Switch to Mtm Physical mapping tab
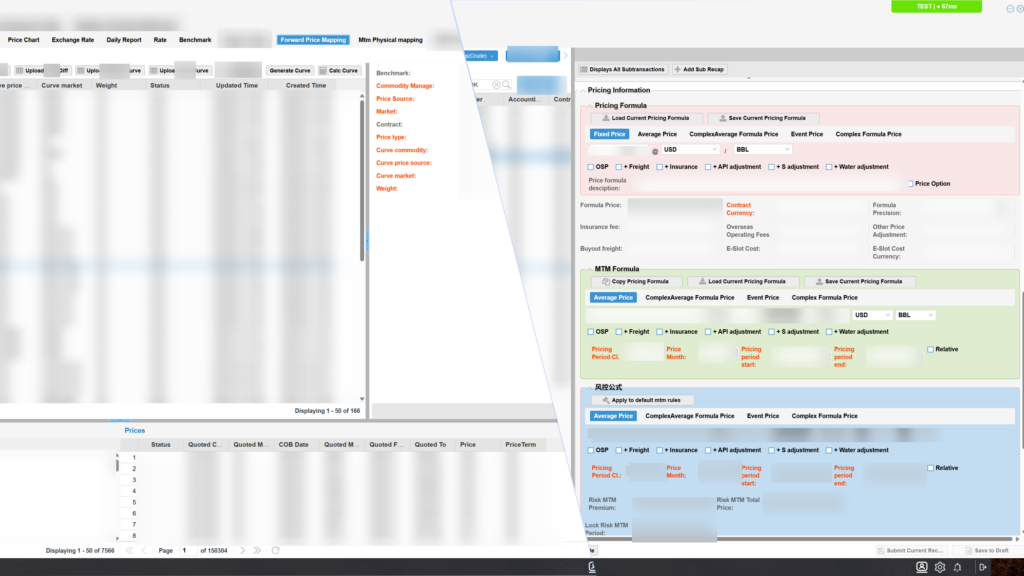The image size is (1024, 576). coord(390,40)
